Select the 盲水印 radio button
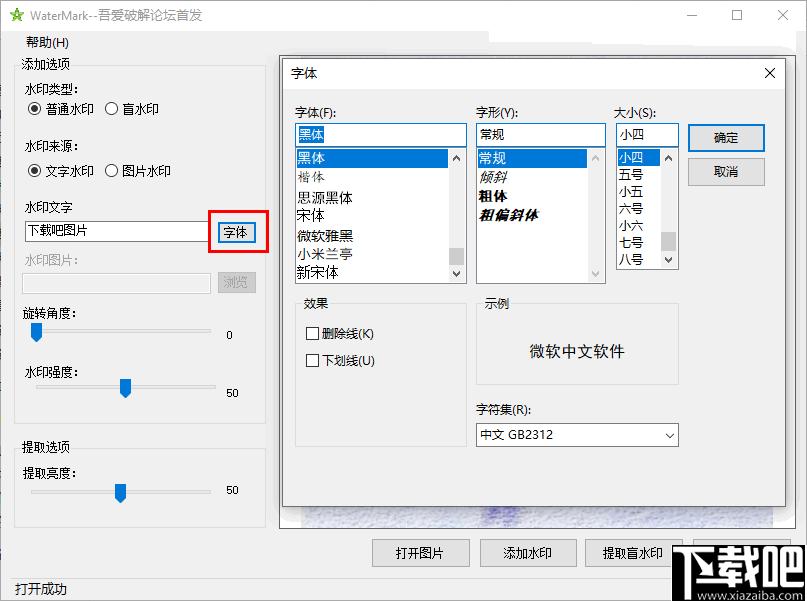 [x=112, y=109]
